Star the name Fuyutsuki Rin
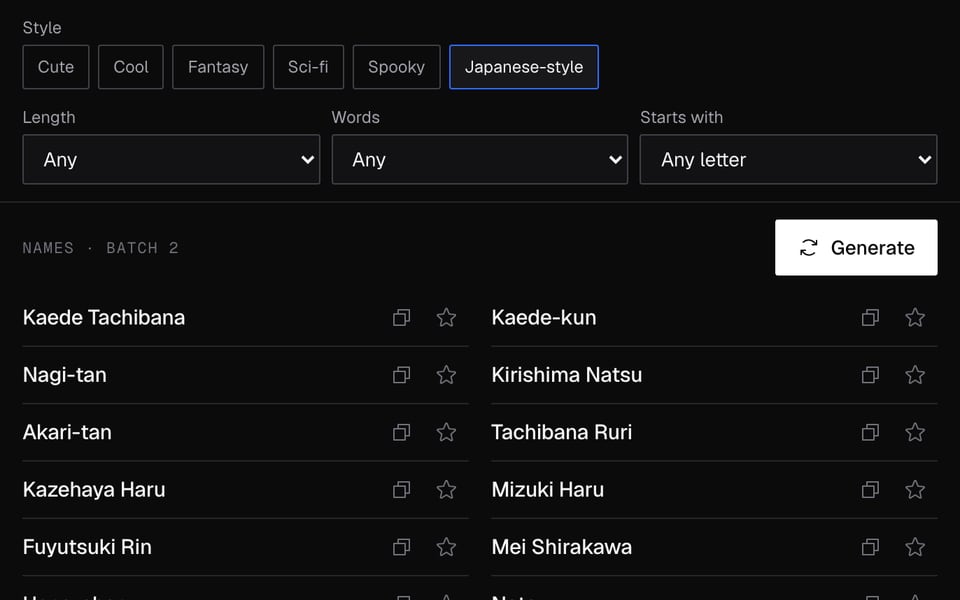Viewport: 960px width, 600px height. (x=446, y=547)
